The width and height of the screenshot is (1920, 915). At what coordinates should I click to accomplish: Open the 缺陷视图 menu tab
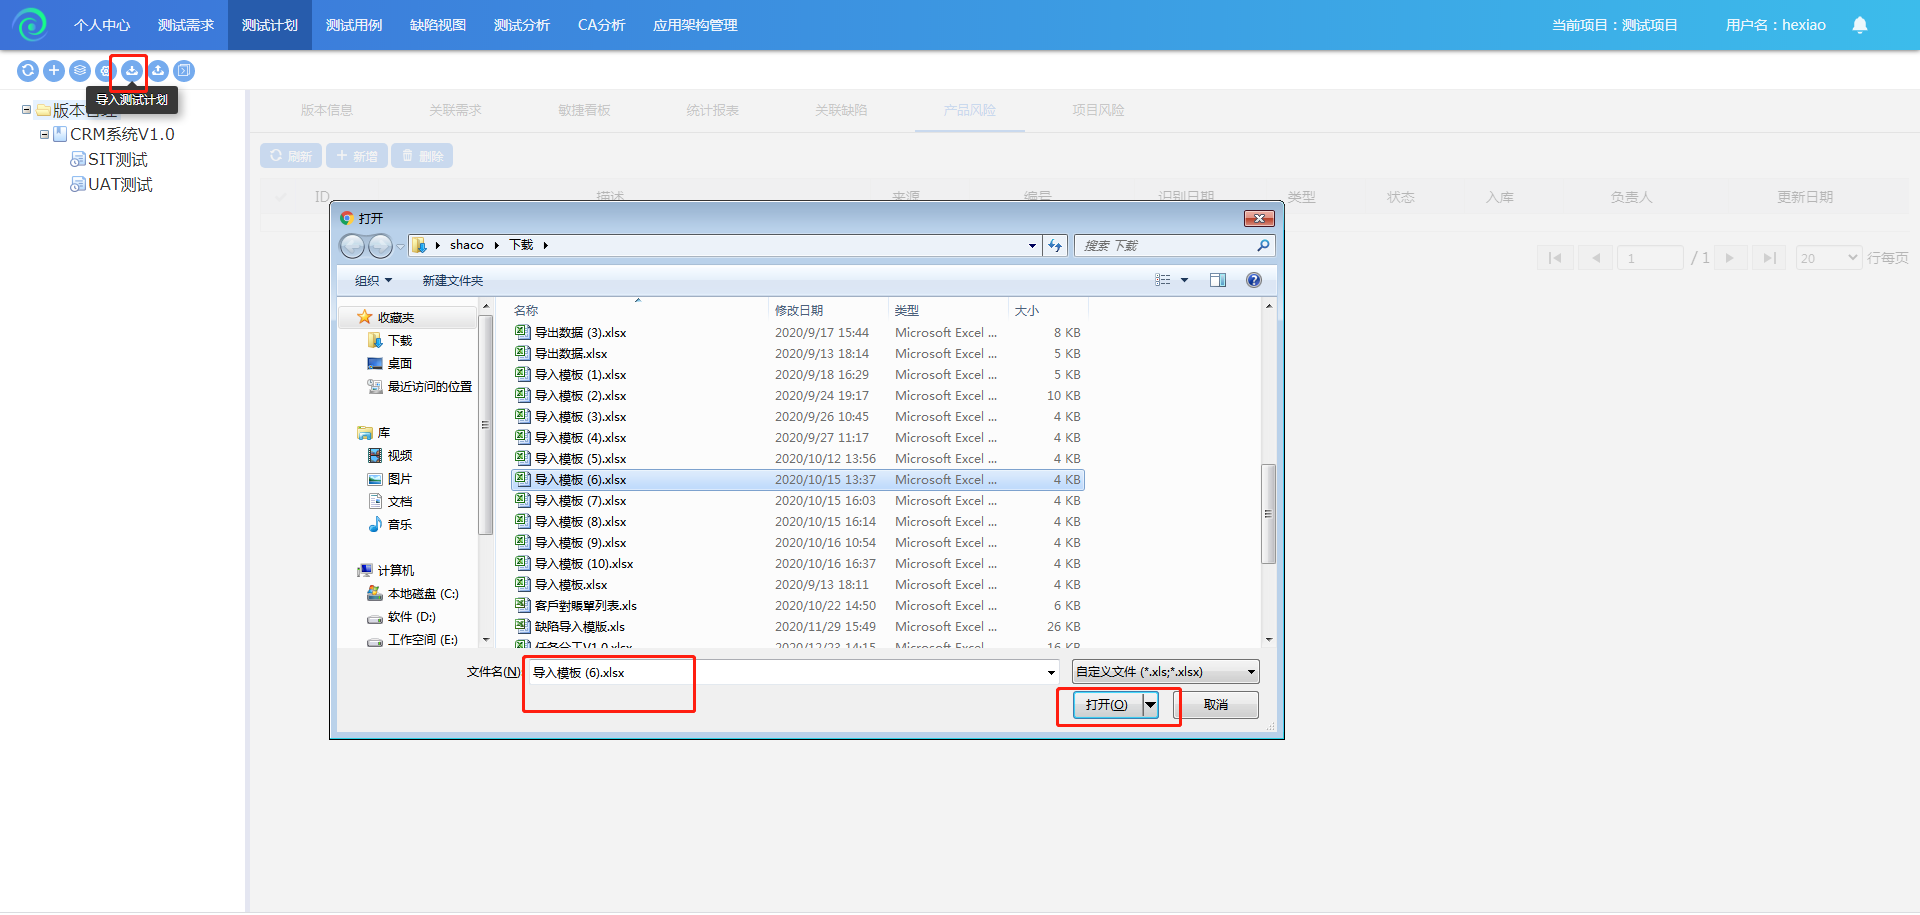[x=438, y=25]
